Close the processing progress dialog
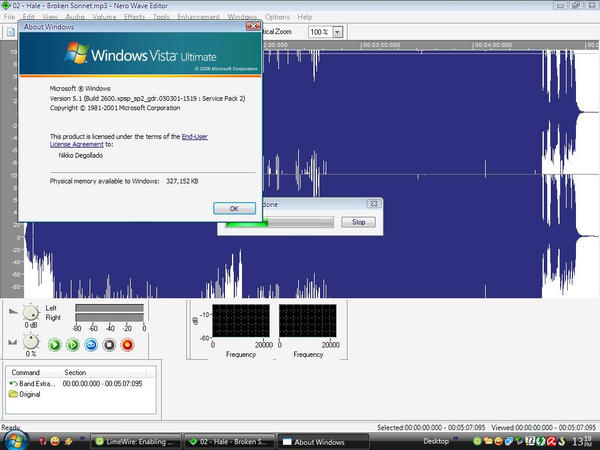The image size is (600, 450). (x=374, y=204)
